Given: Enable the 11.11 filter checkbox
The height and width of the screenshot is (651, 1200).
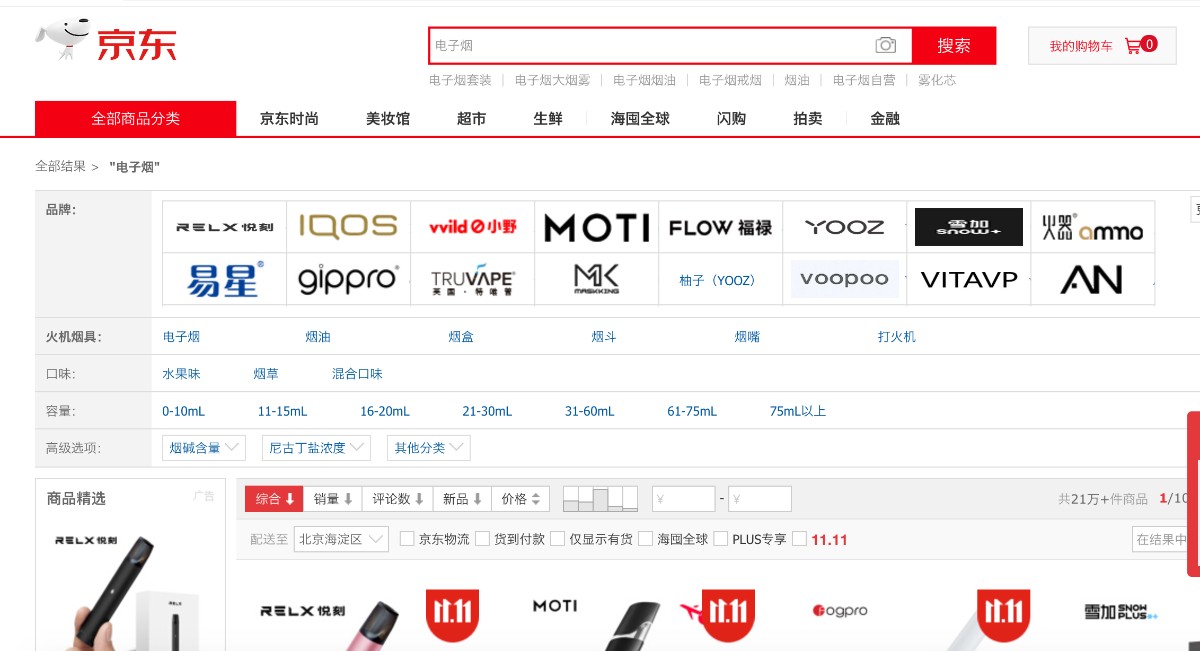Looking at the screenshot, I should click(799, 539).
